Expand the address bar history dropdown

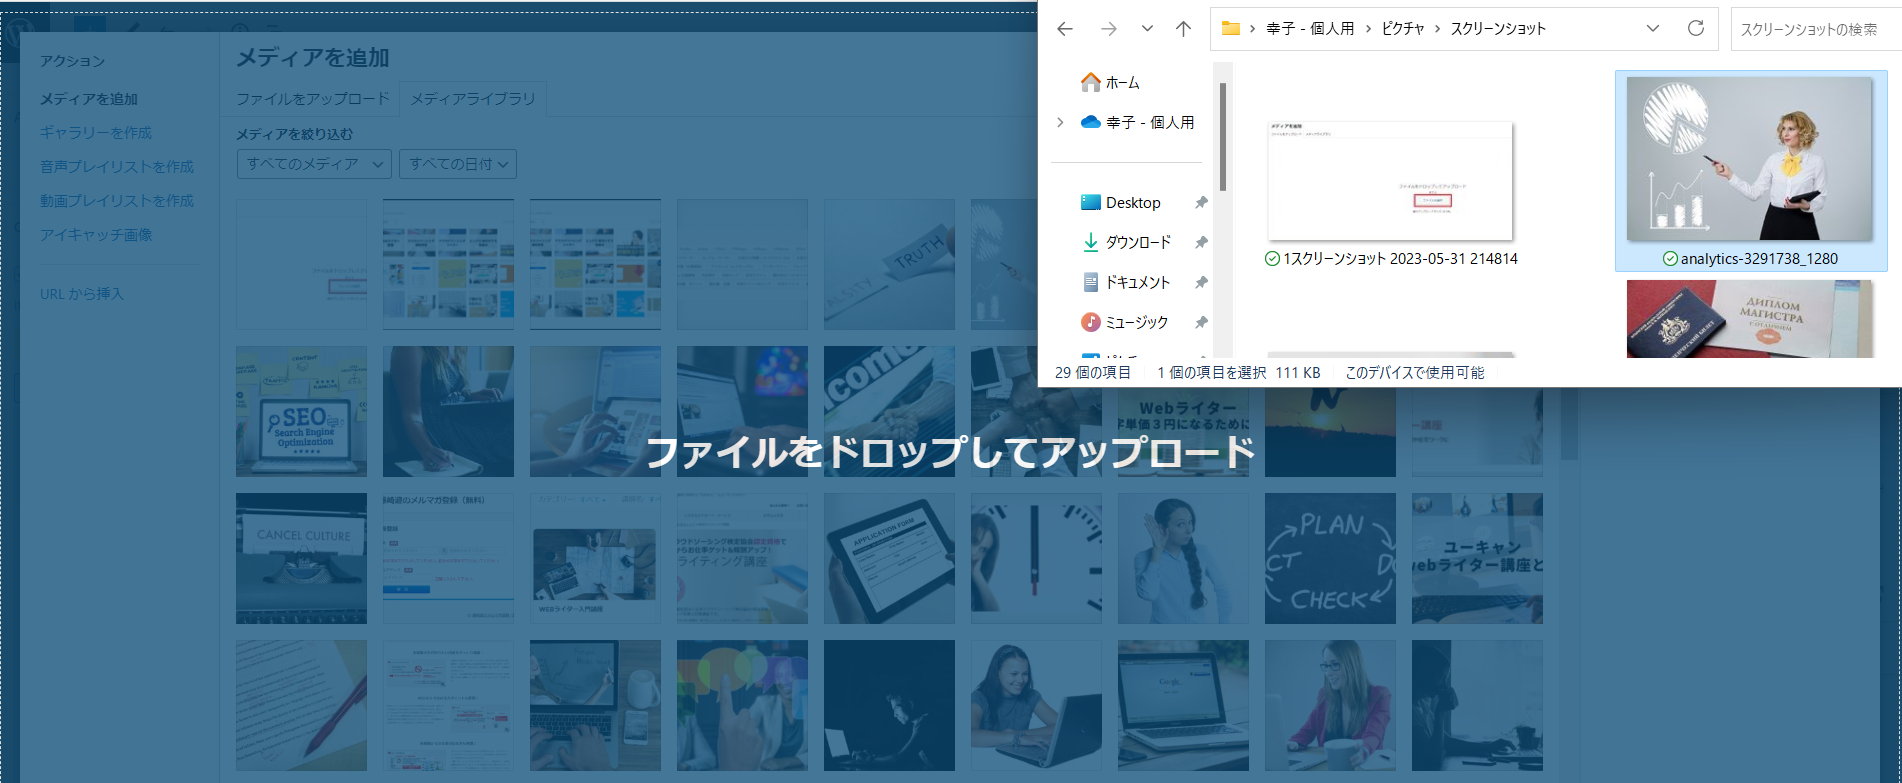tap(1653, 28)
